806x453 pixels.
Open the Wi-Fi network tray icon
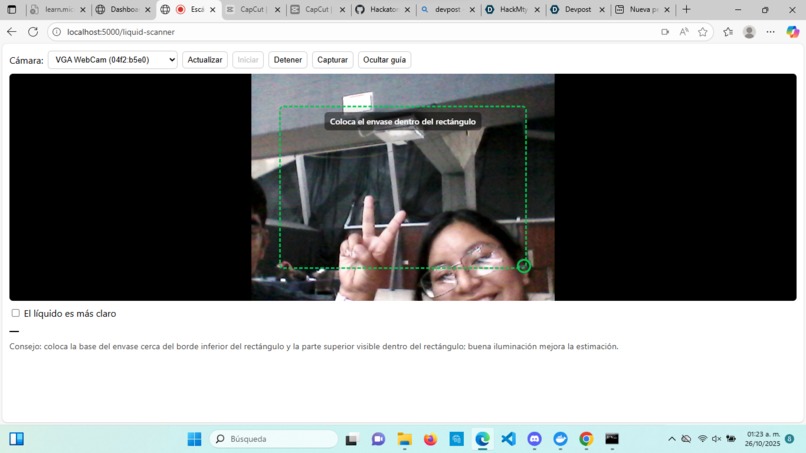(x=702, y=439)
